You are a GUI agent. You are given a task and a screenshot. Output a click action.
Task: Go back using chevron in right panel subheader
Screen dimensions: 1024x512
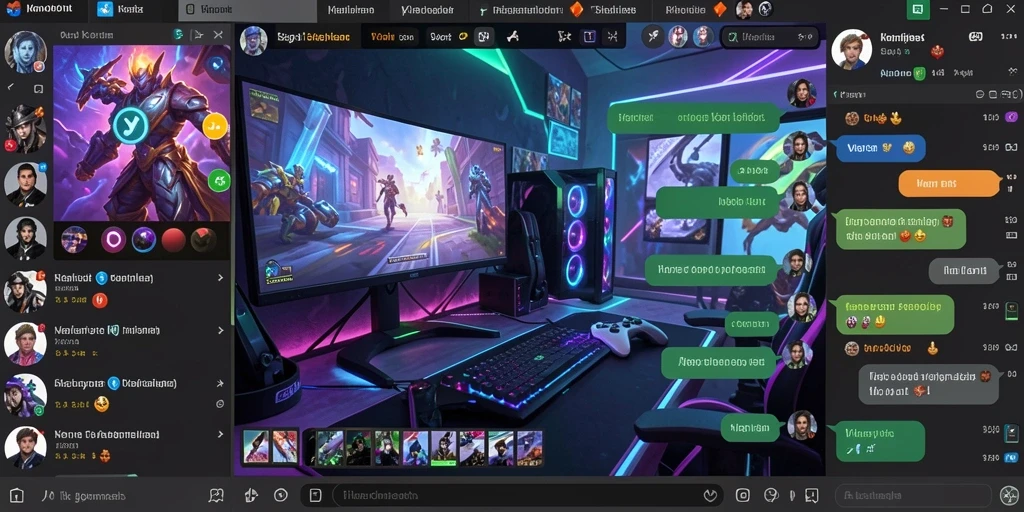pos(835,95)
